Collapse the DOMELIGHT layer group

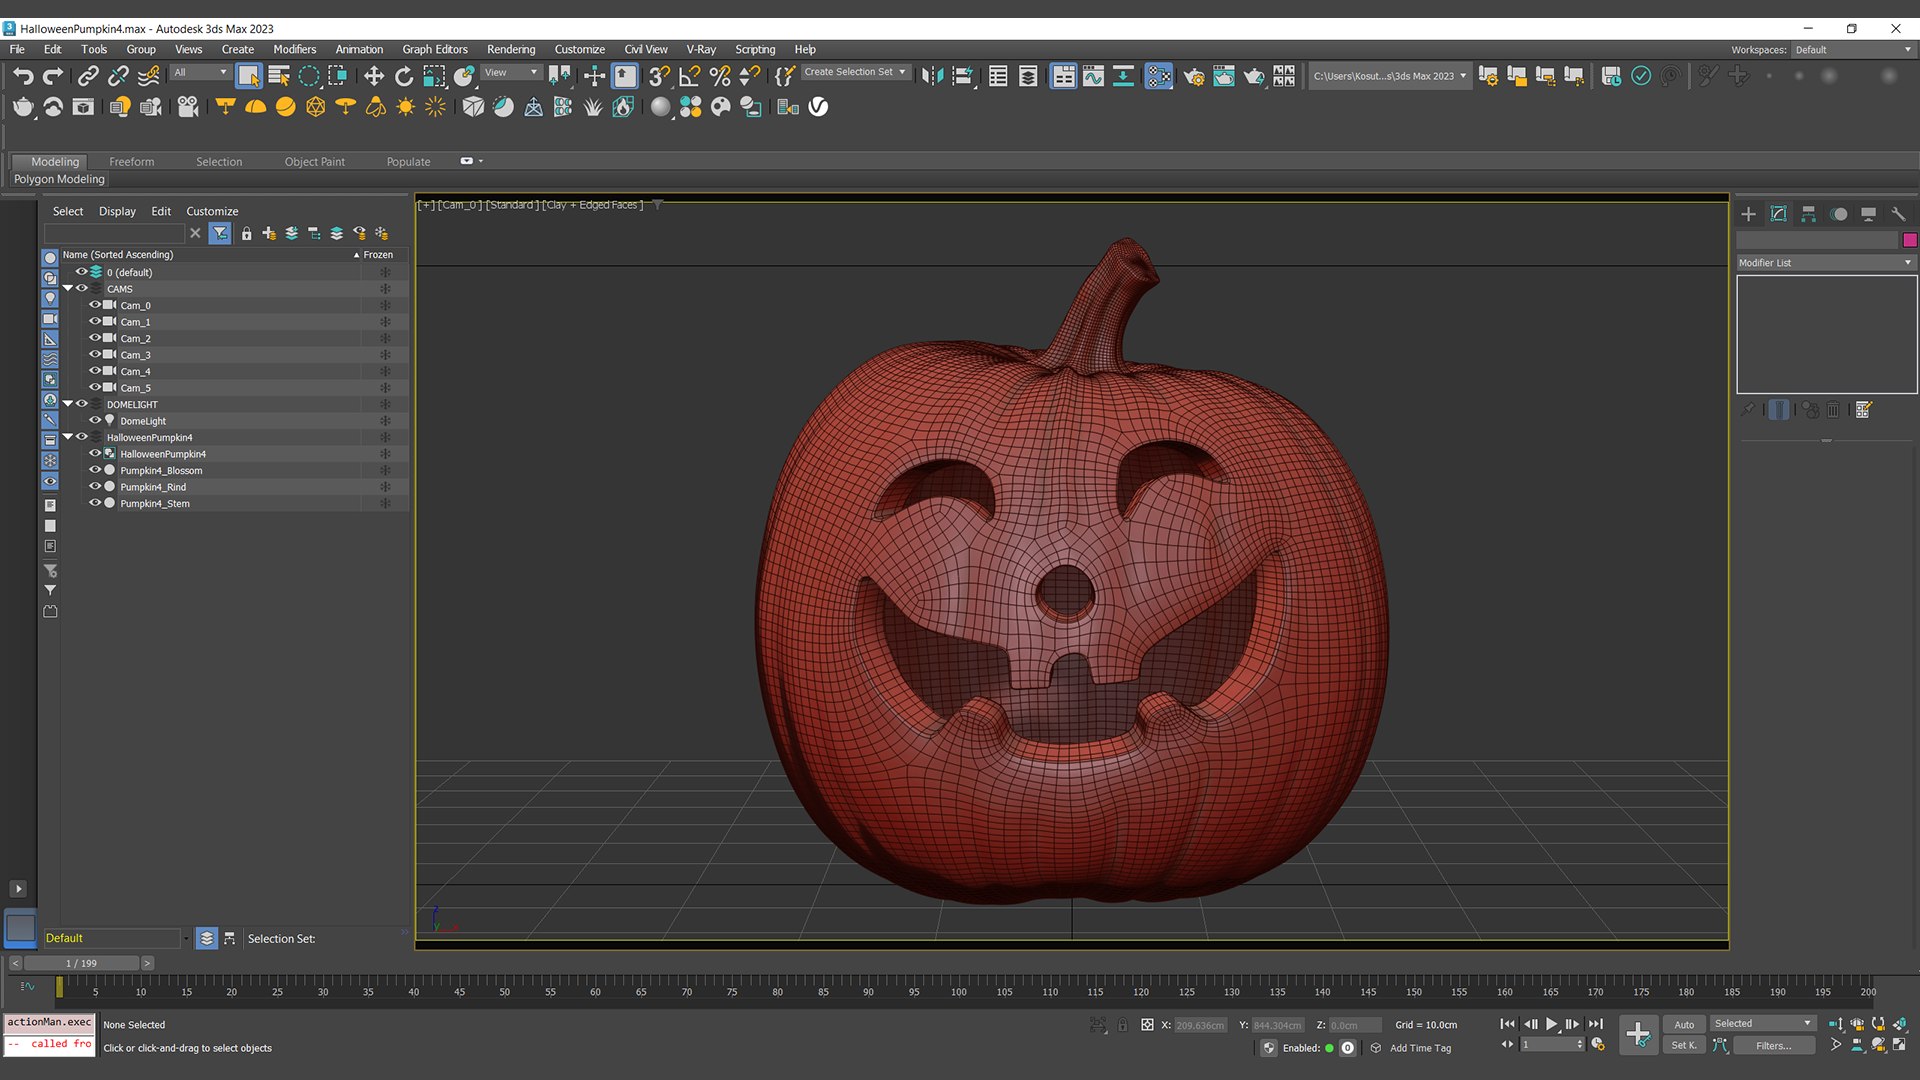click(x=68, y=404)
